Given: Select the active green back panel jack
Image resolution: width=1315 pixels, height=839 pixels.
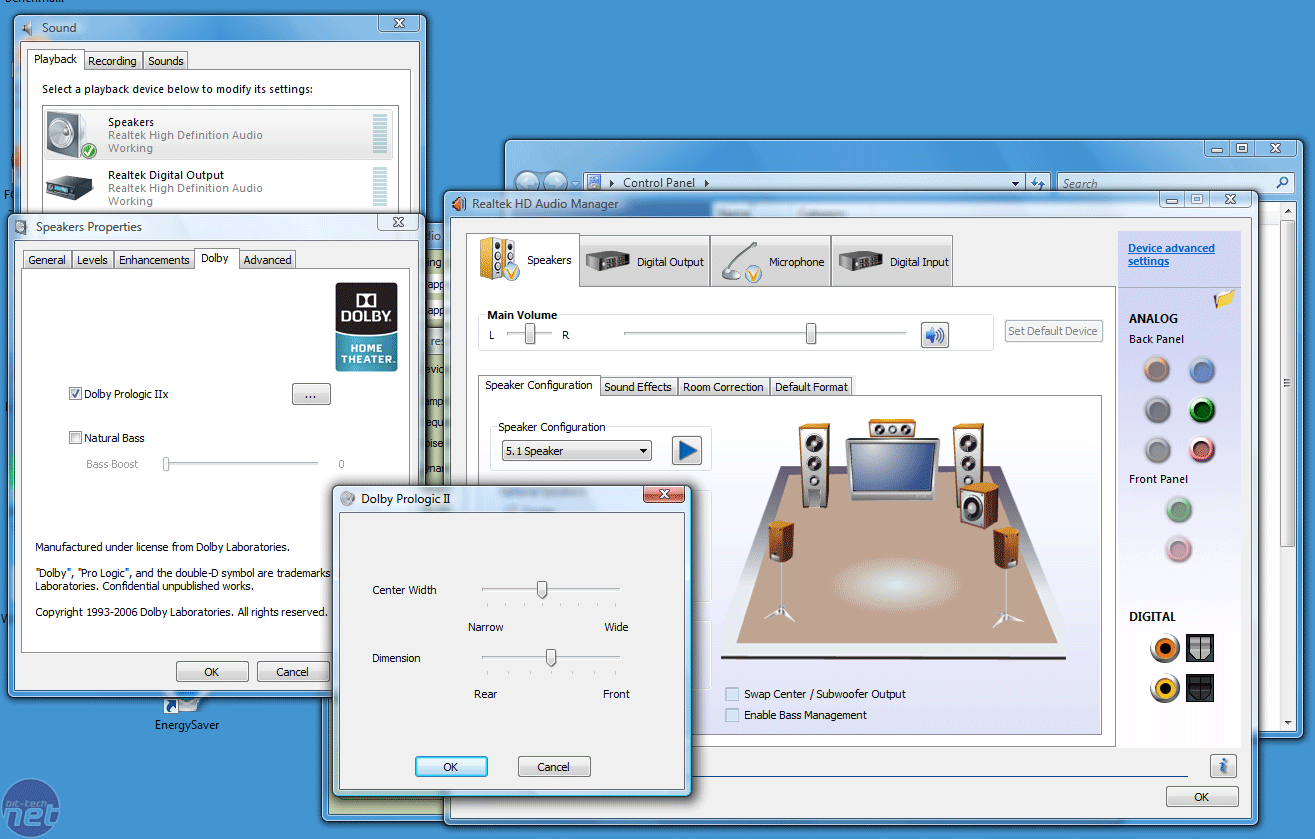Looking at the screenshot, I should pos(1201,410).
